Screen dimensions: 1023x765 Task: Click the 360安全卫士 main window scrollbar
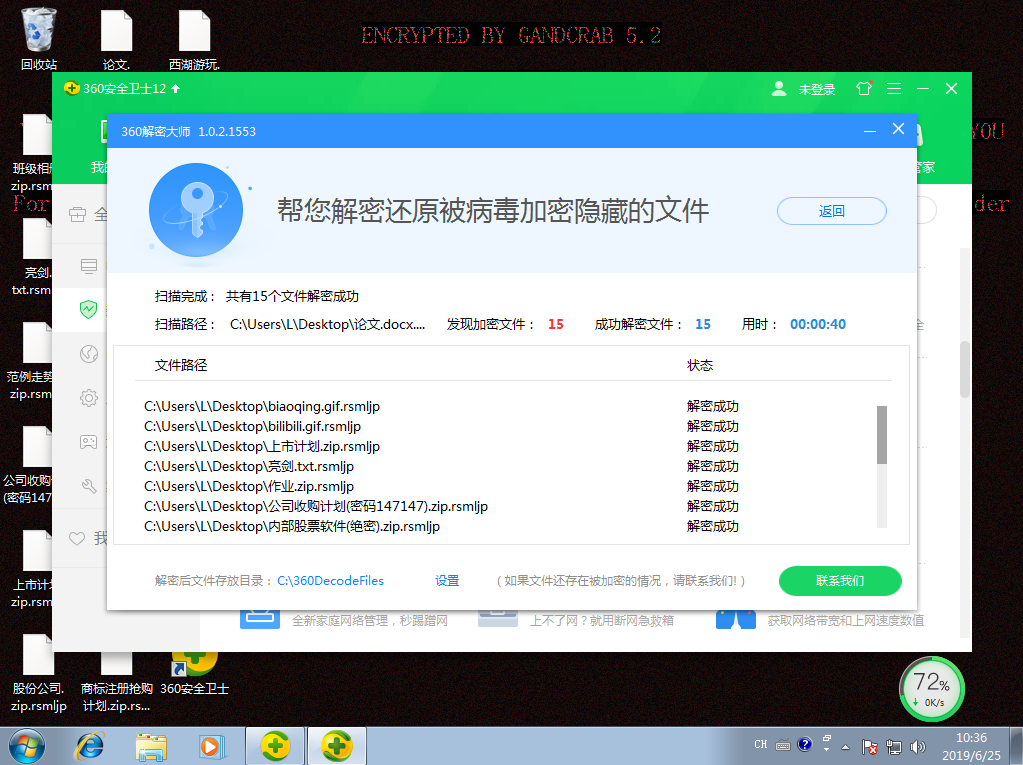point(964,369)
